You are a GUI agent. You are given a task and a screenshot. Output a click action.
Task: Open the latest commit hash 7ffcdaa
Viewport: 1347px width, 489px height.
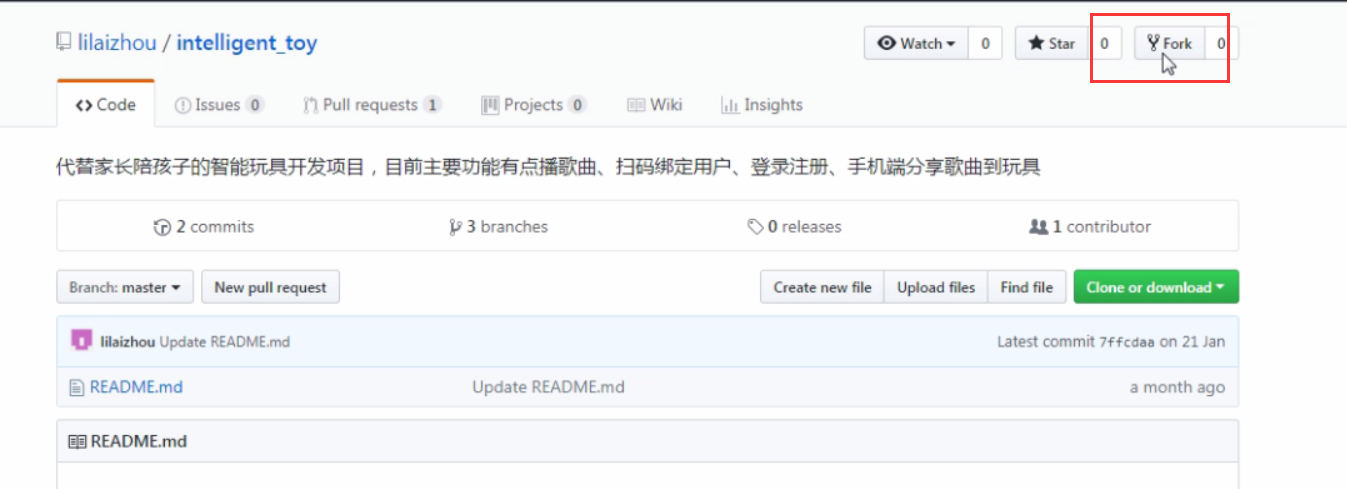[x=1127, y=342]
